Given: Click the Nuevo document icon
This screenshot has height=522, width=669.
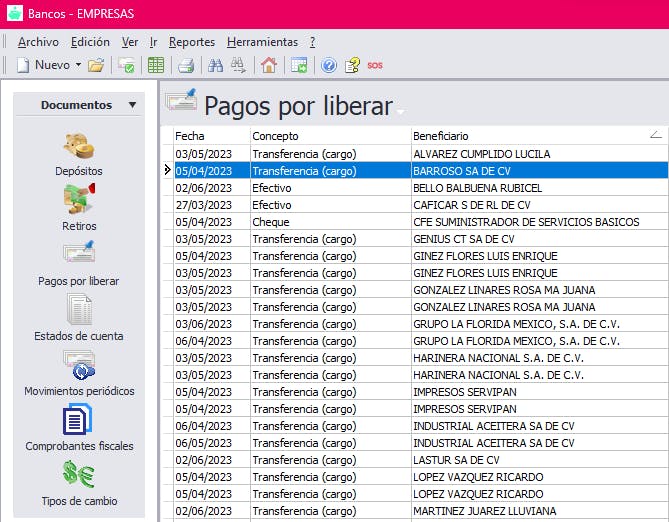Looking at the screenshot, I should (x=23, y=65).
